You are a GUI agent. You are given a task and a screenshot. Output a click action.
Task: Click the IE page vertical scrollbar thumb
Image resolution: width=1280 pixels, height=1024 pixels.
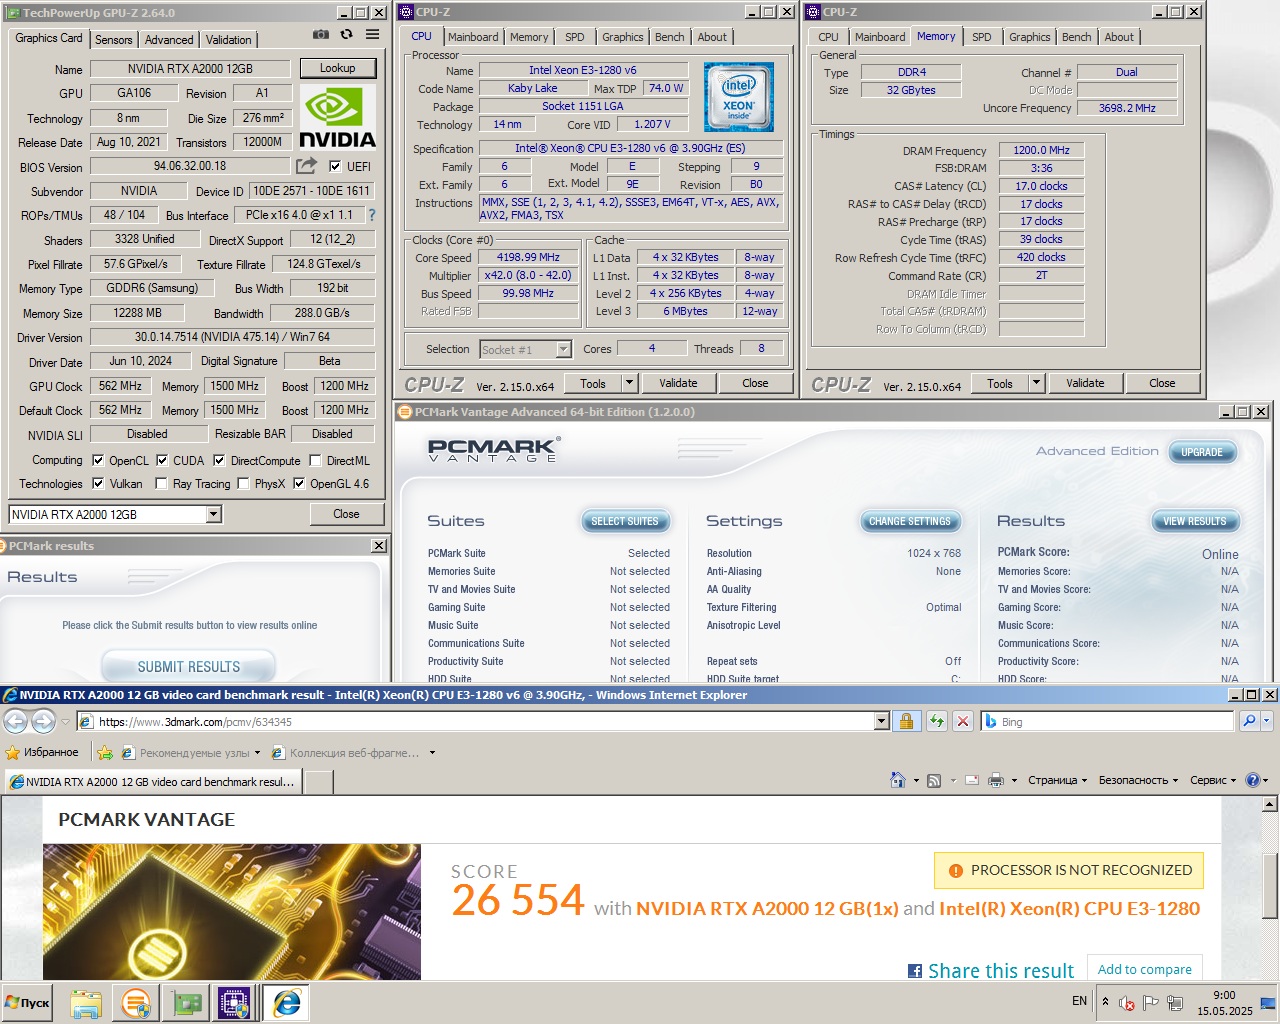[1270, 885]
